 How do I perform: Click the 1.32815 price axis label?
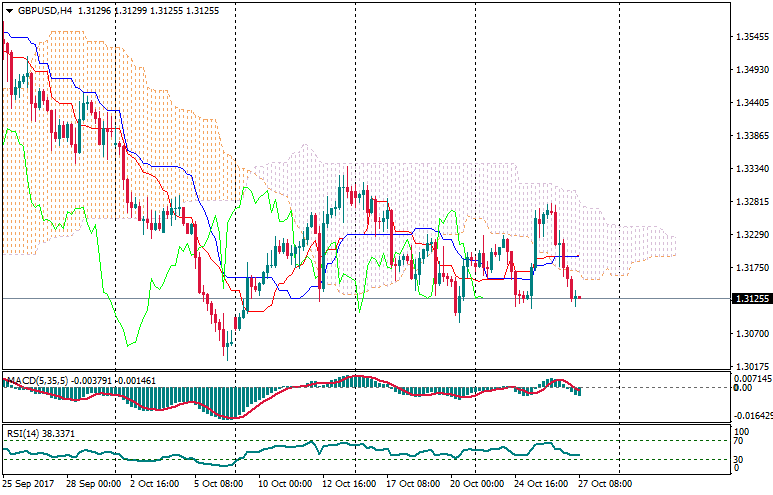click(751, 201)
